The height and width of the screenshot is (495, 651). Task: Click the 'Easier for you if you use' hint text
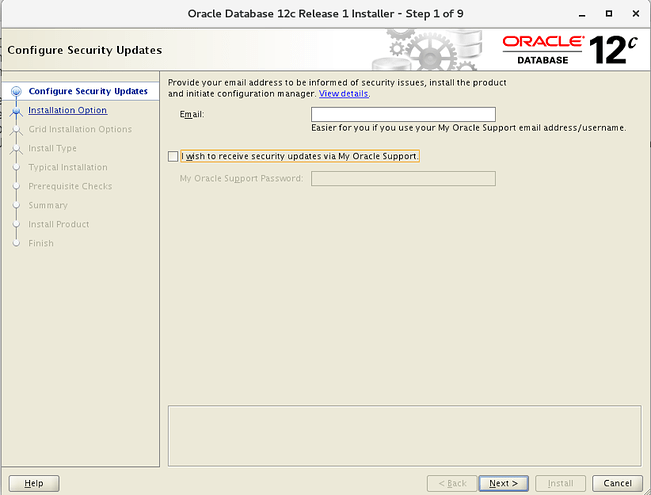[x=468, y=128]
